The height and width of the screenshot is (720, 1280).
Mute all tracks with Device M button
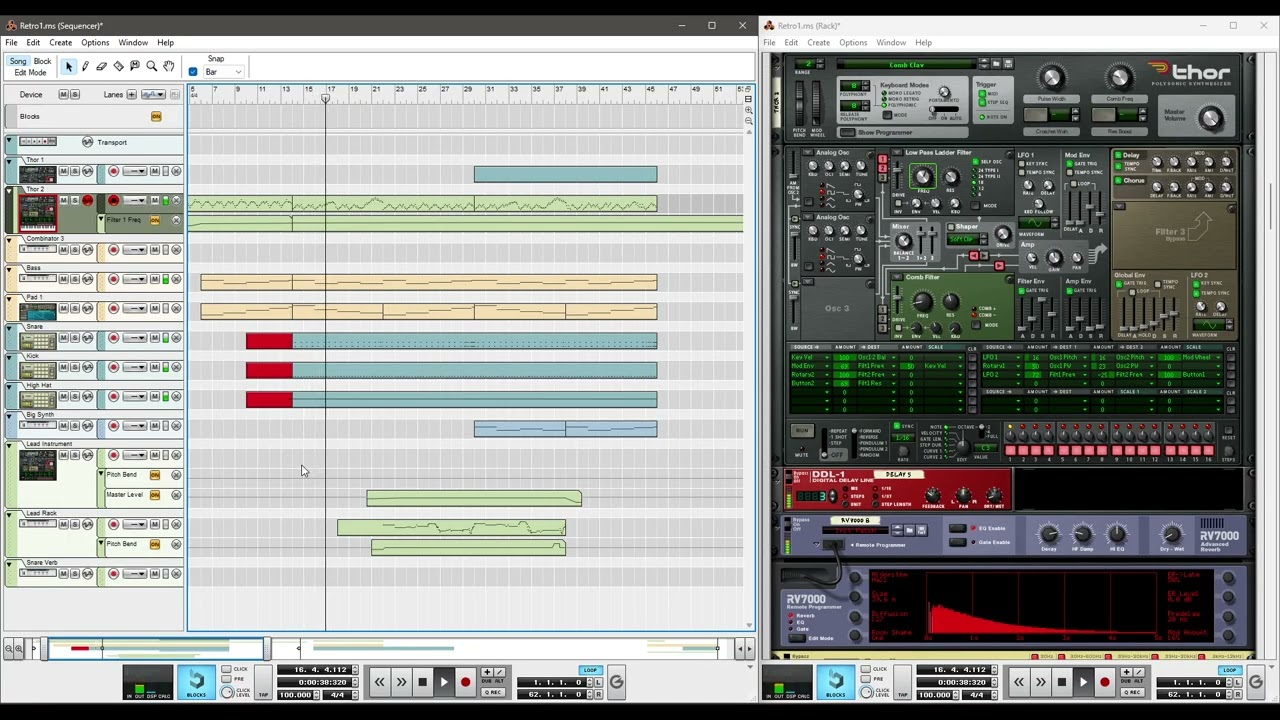63,94
